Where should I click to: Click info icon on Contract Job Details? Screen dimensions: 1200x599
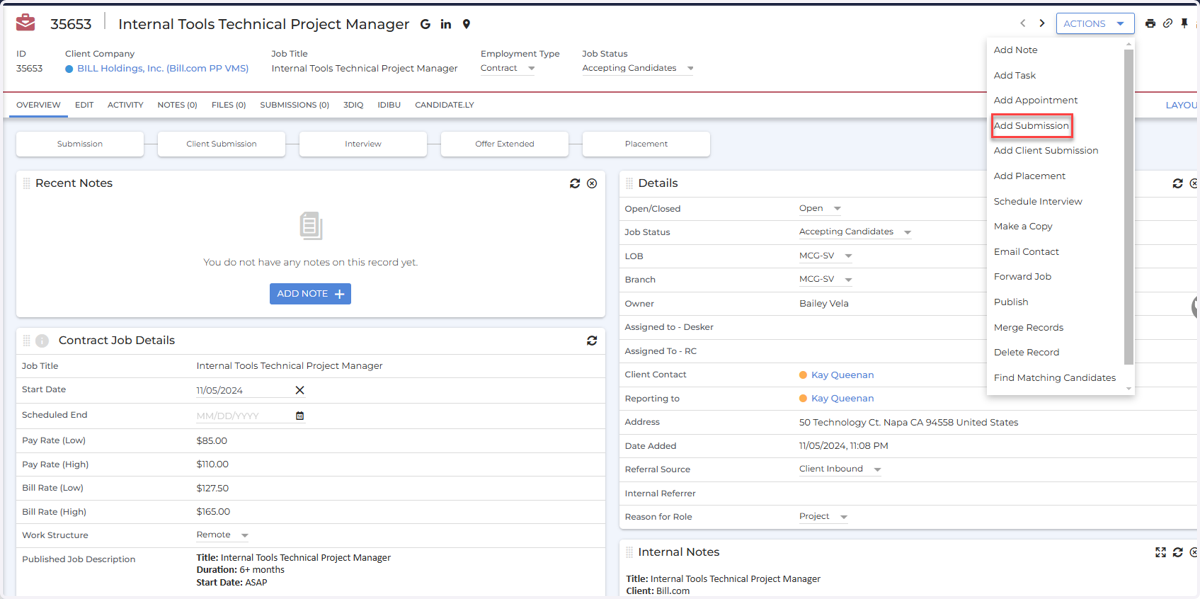click(x=42, y=341)
